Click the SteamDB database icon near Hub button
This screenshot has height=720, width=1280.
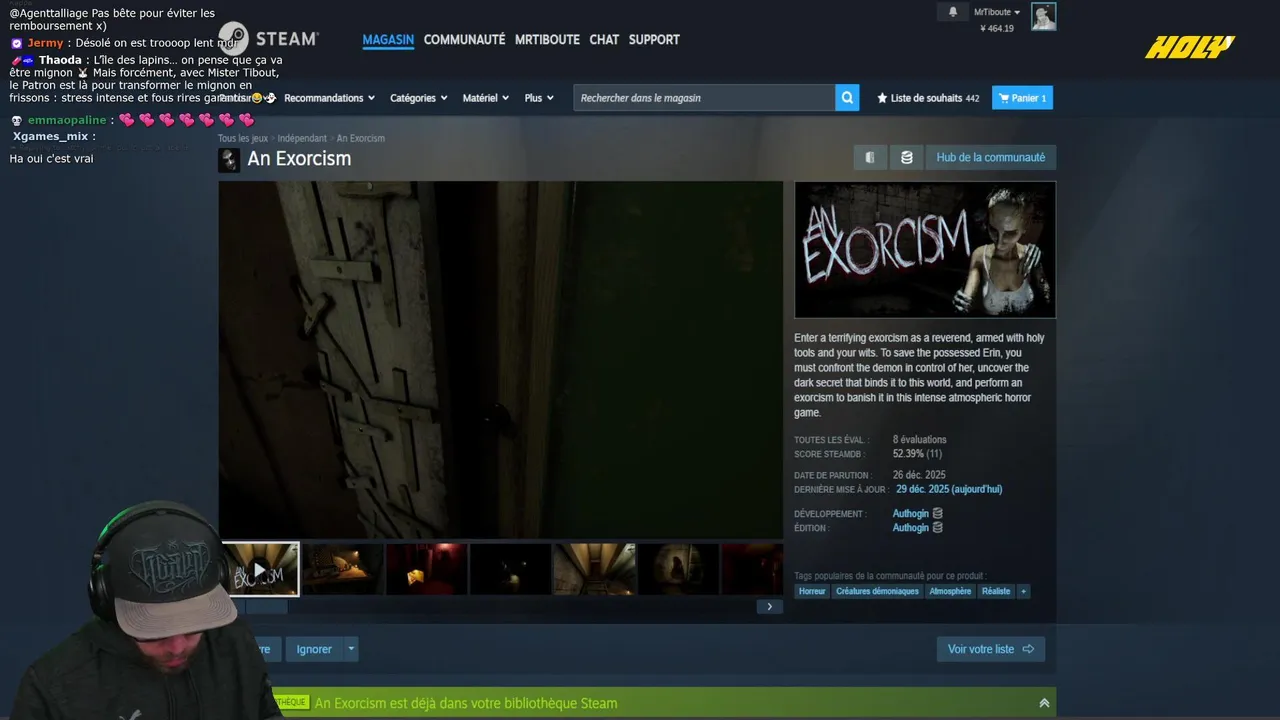tap(906, 157)
